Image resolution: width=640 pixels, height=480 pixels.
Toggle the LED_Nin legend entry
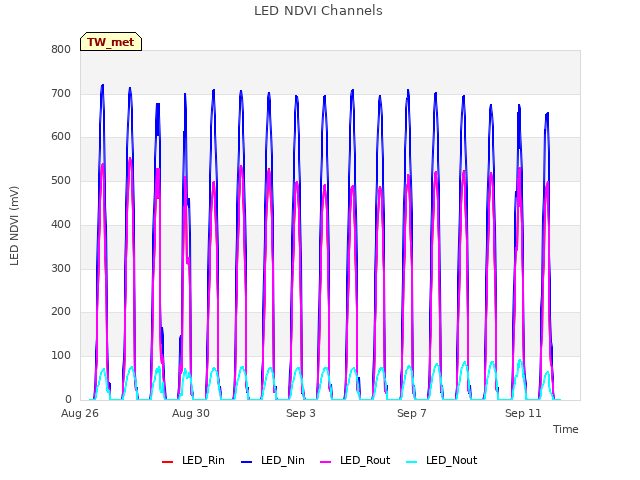[273, 460]
